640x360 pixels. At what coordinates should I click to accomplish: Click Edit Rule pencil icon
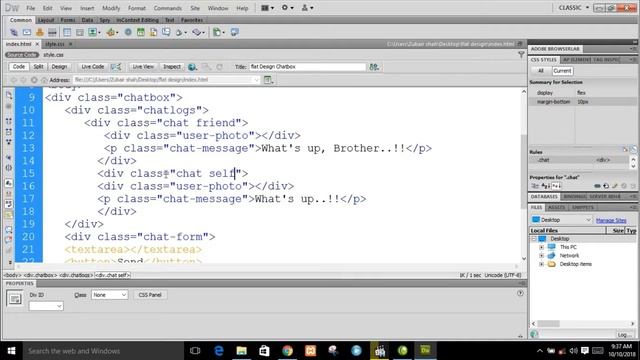[615, 186]
